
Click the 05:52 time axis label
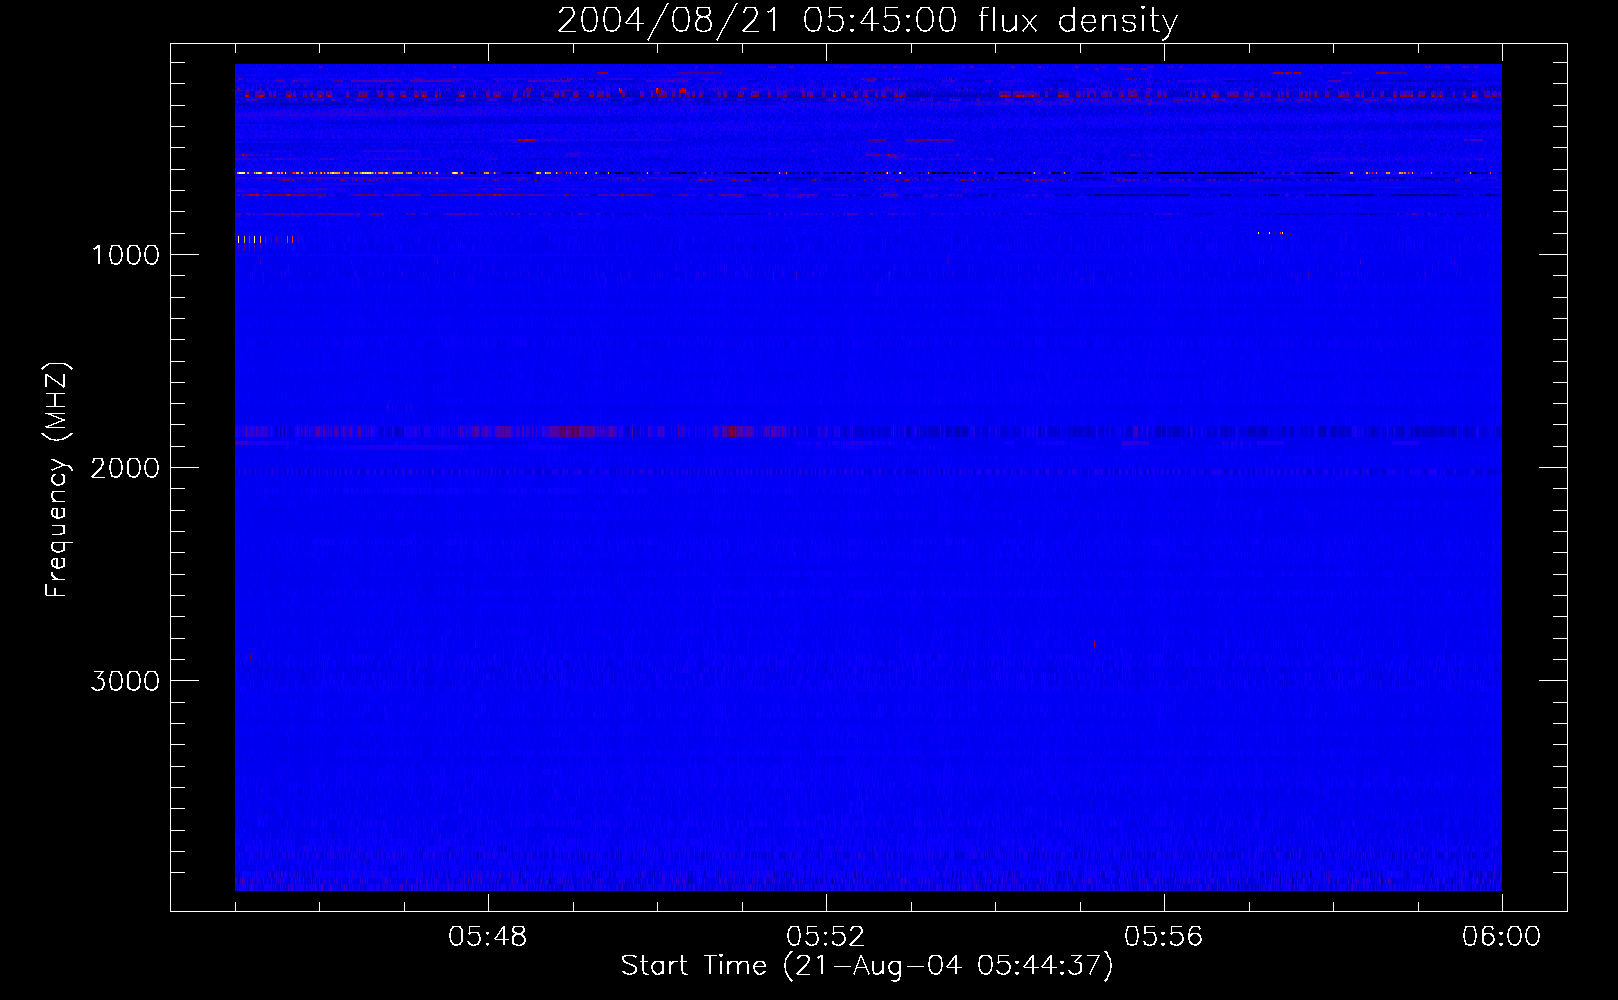[826, 937]
